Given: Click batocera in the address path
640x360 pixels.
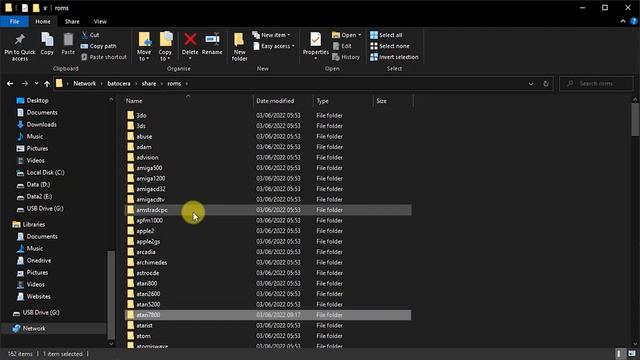Looking at the screenshot, I should [x=119, y=84].
